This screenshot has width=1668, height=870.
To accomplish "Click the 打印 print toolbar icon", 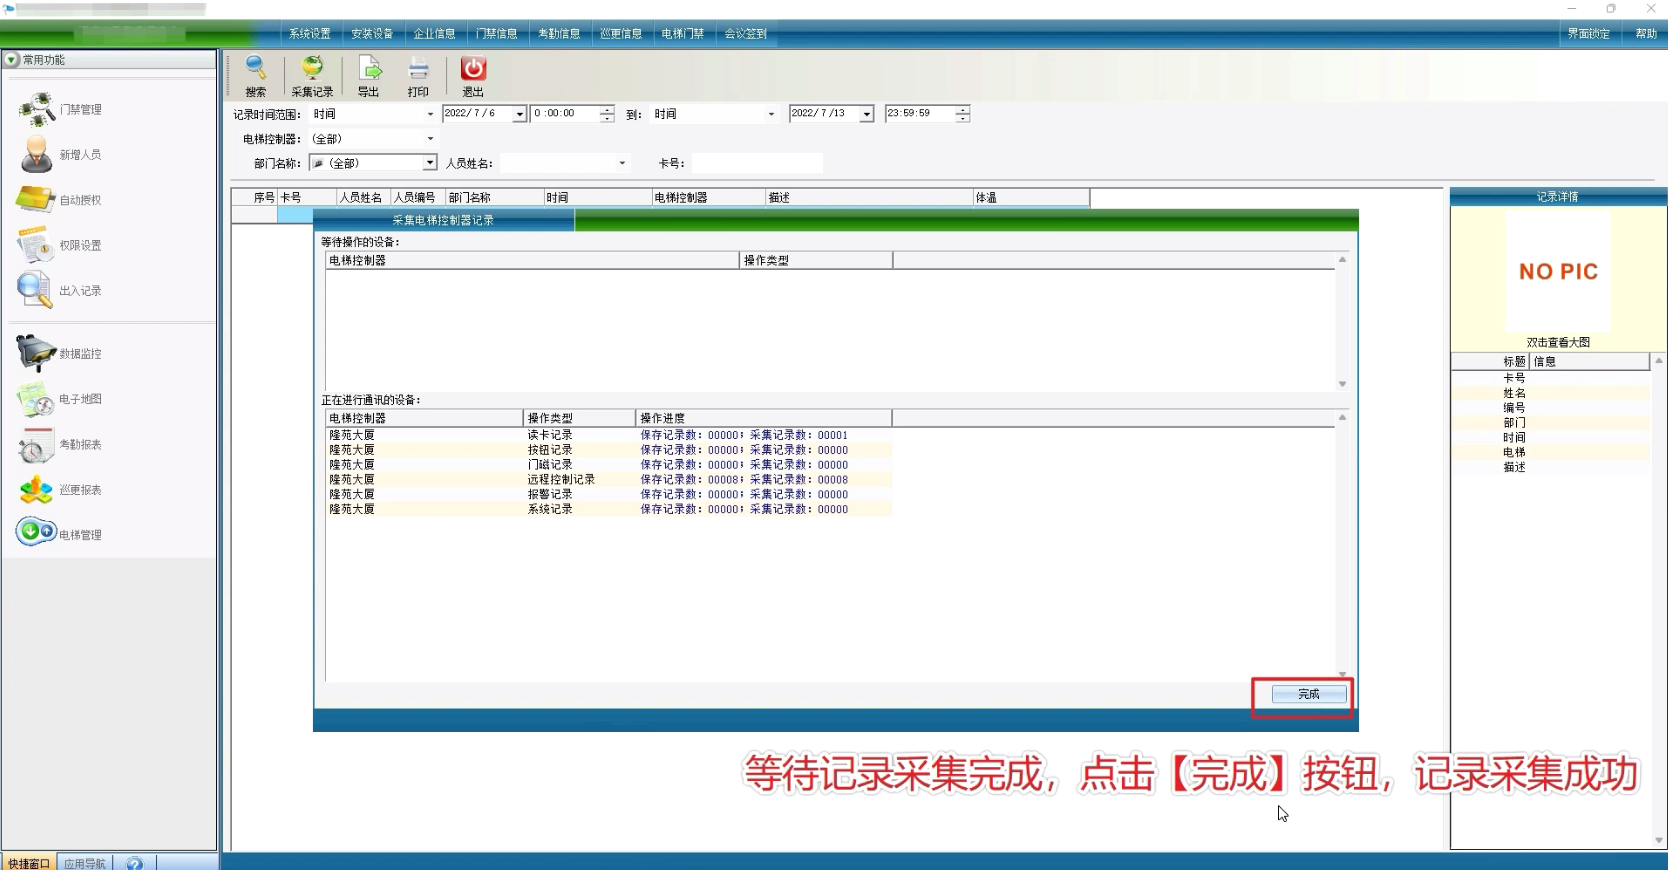I will point(418,76).
